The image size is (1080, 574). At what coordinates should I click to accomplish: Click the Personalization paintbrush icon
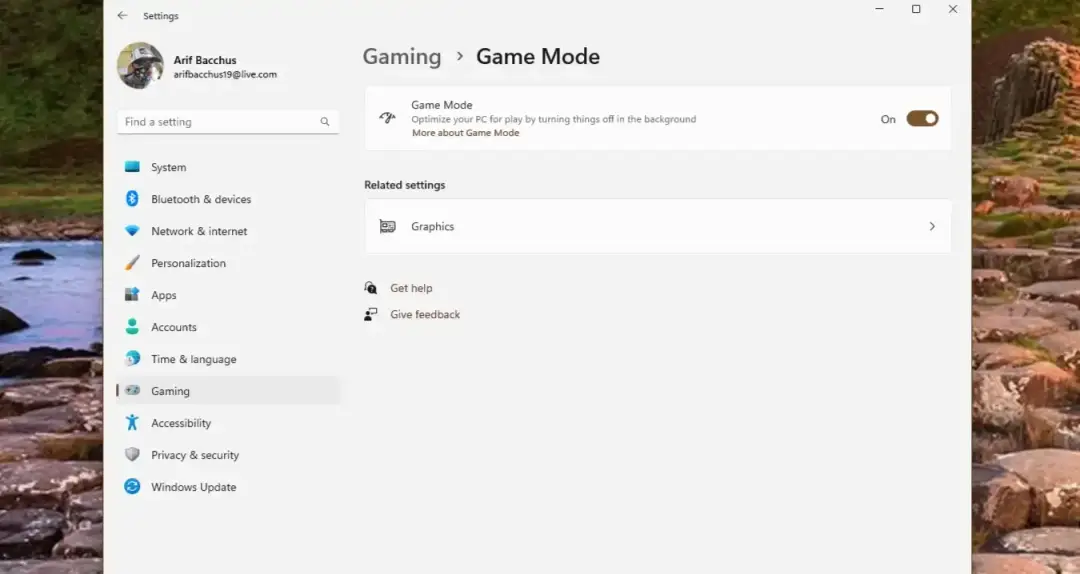[132, 263]
